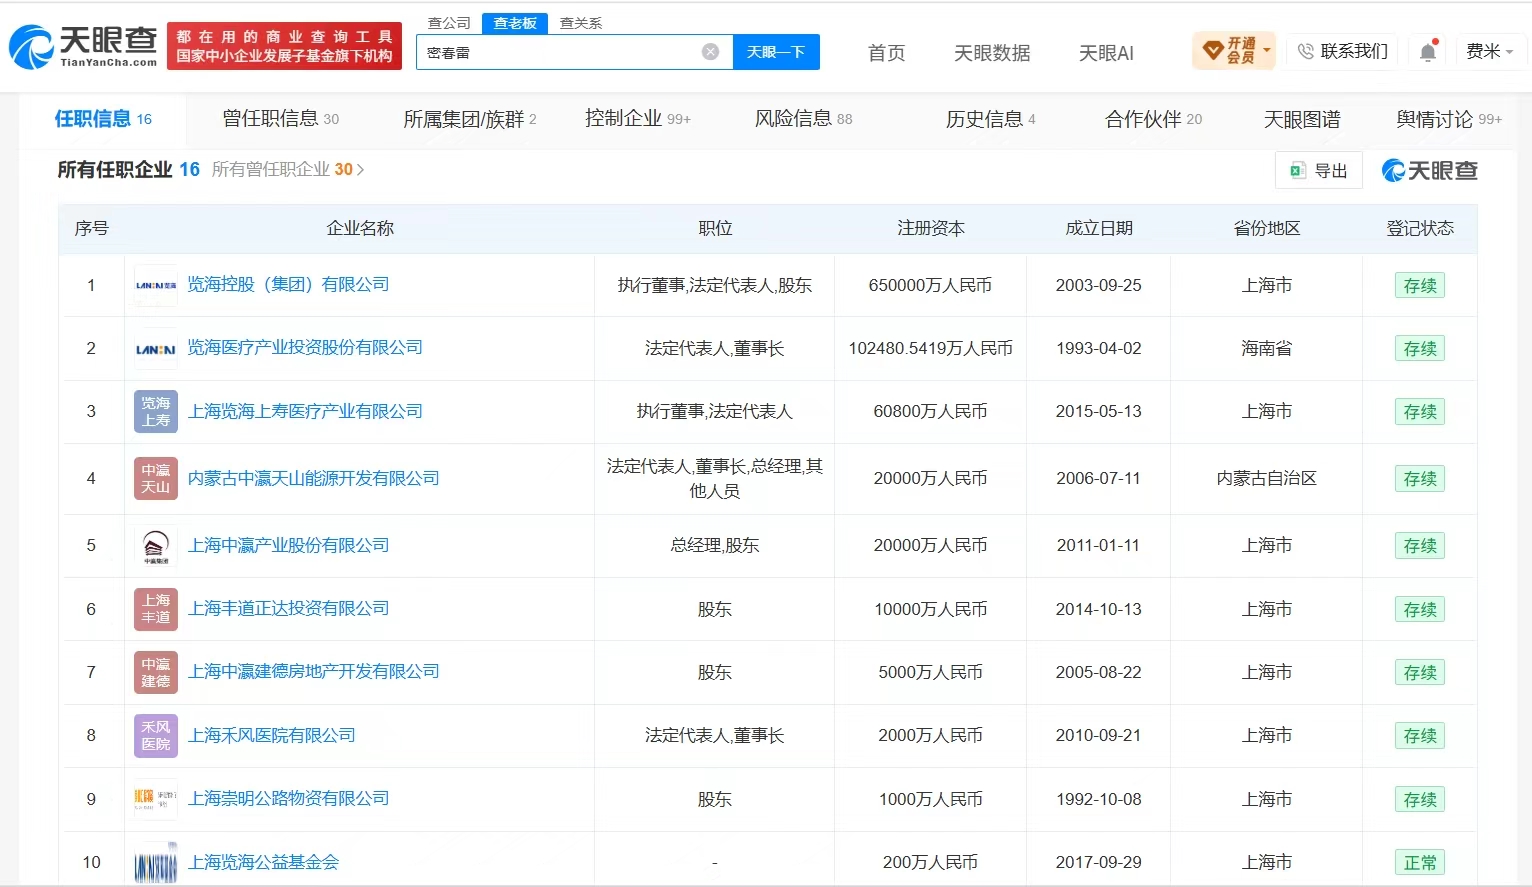Click the 览海控股 company logo thumbnail
The height and width of the screenshot is (887, 1532).
tap(156, 285)
